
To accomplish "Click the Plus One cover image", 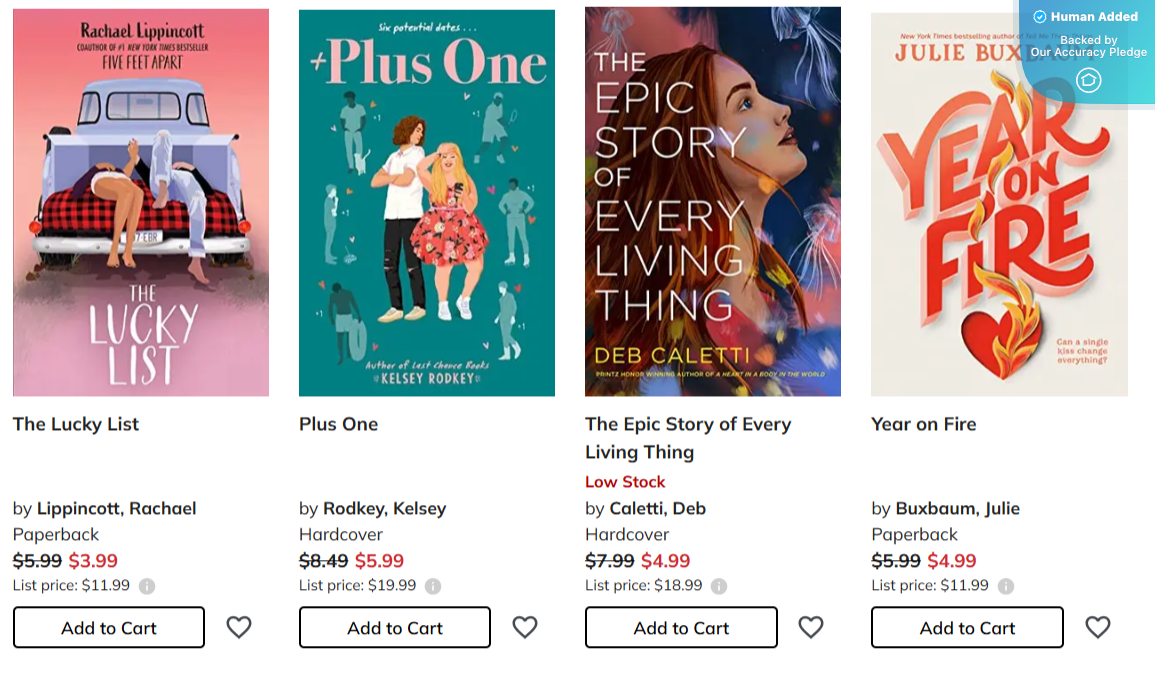I will [426, 201].
